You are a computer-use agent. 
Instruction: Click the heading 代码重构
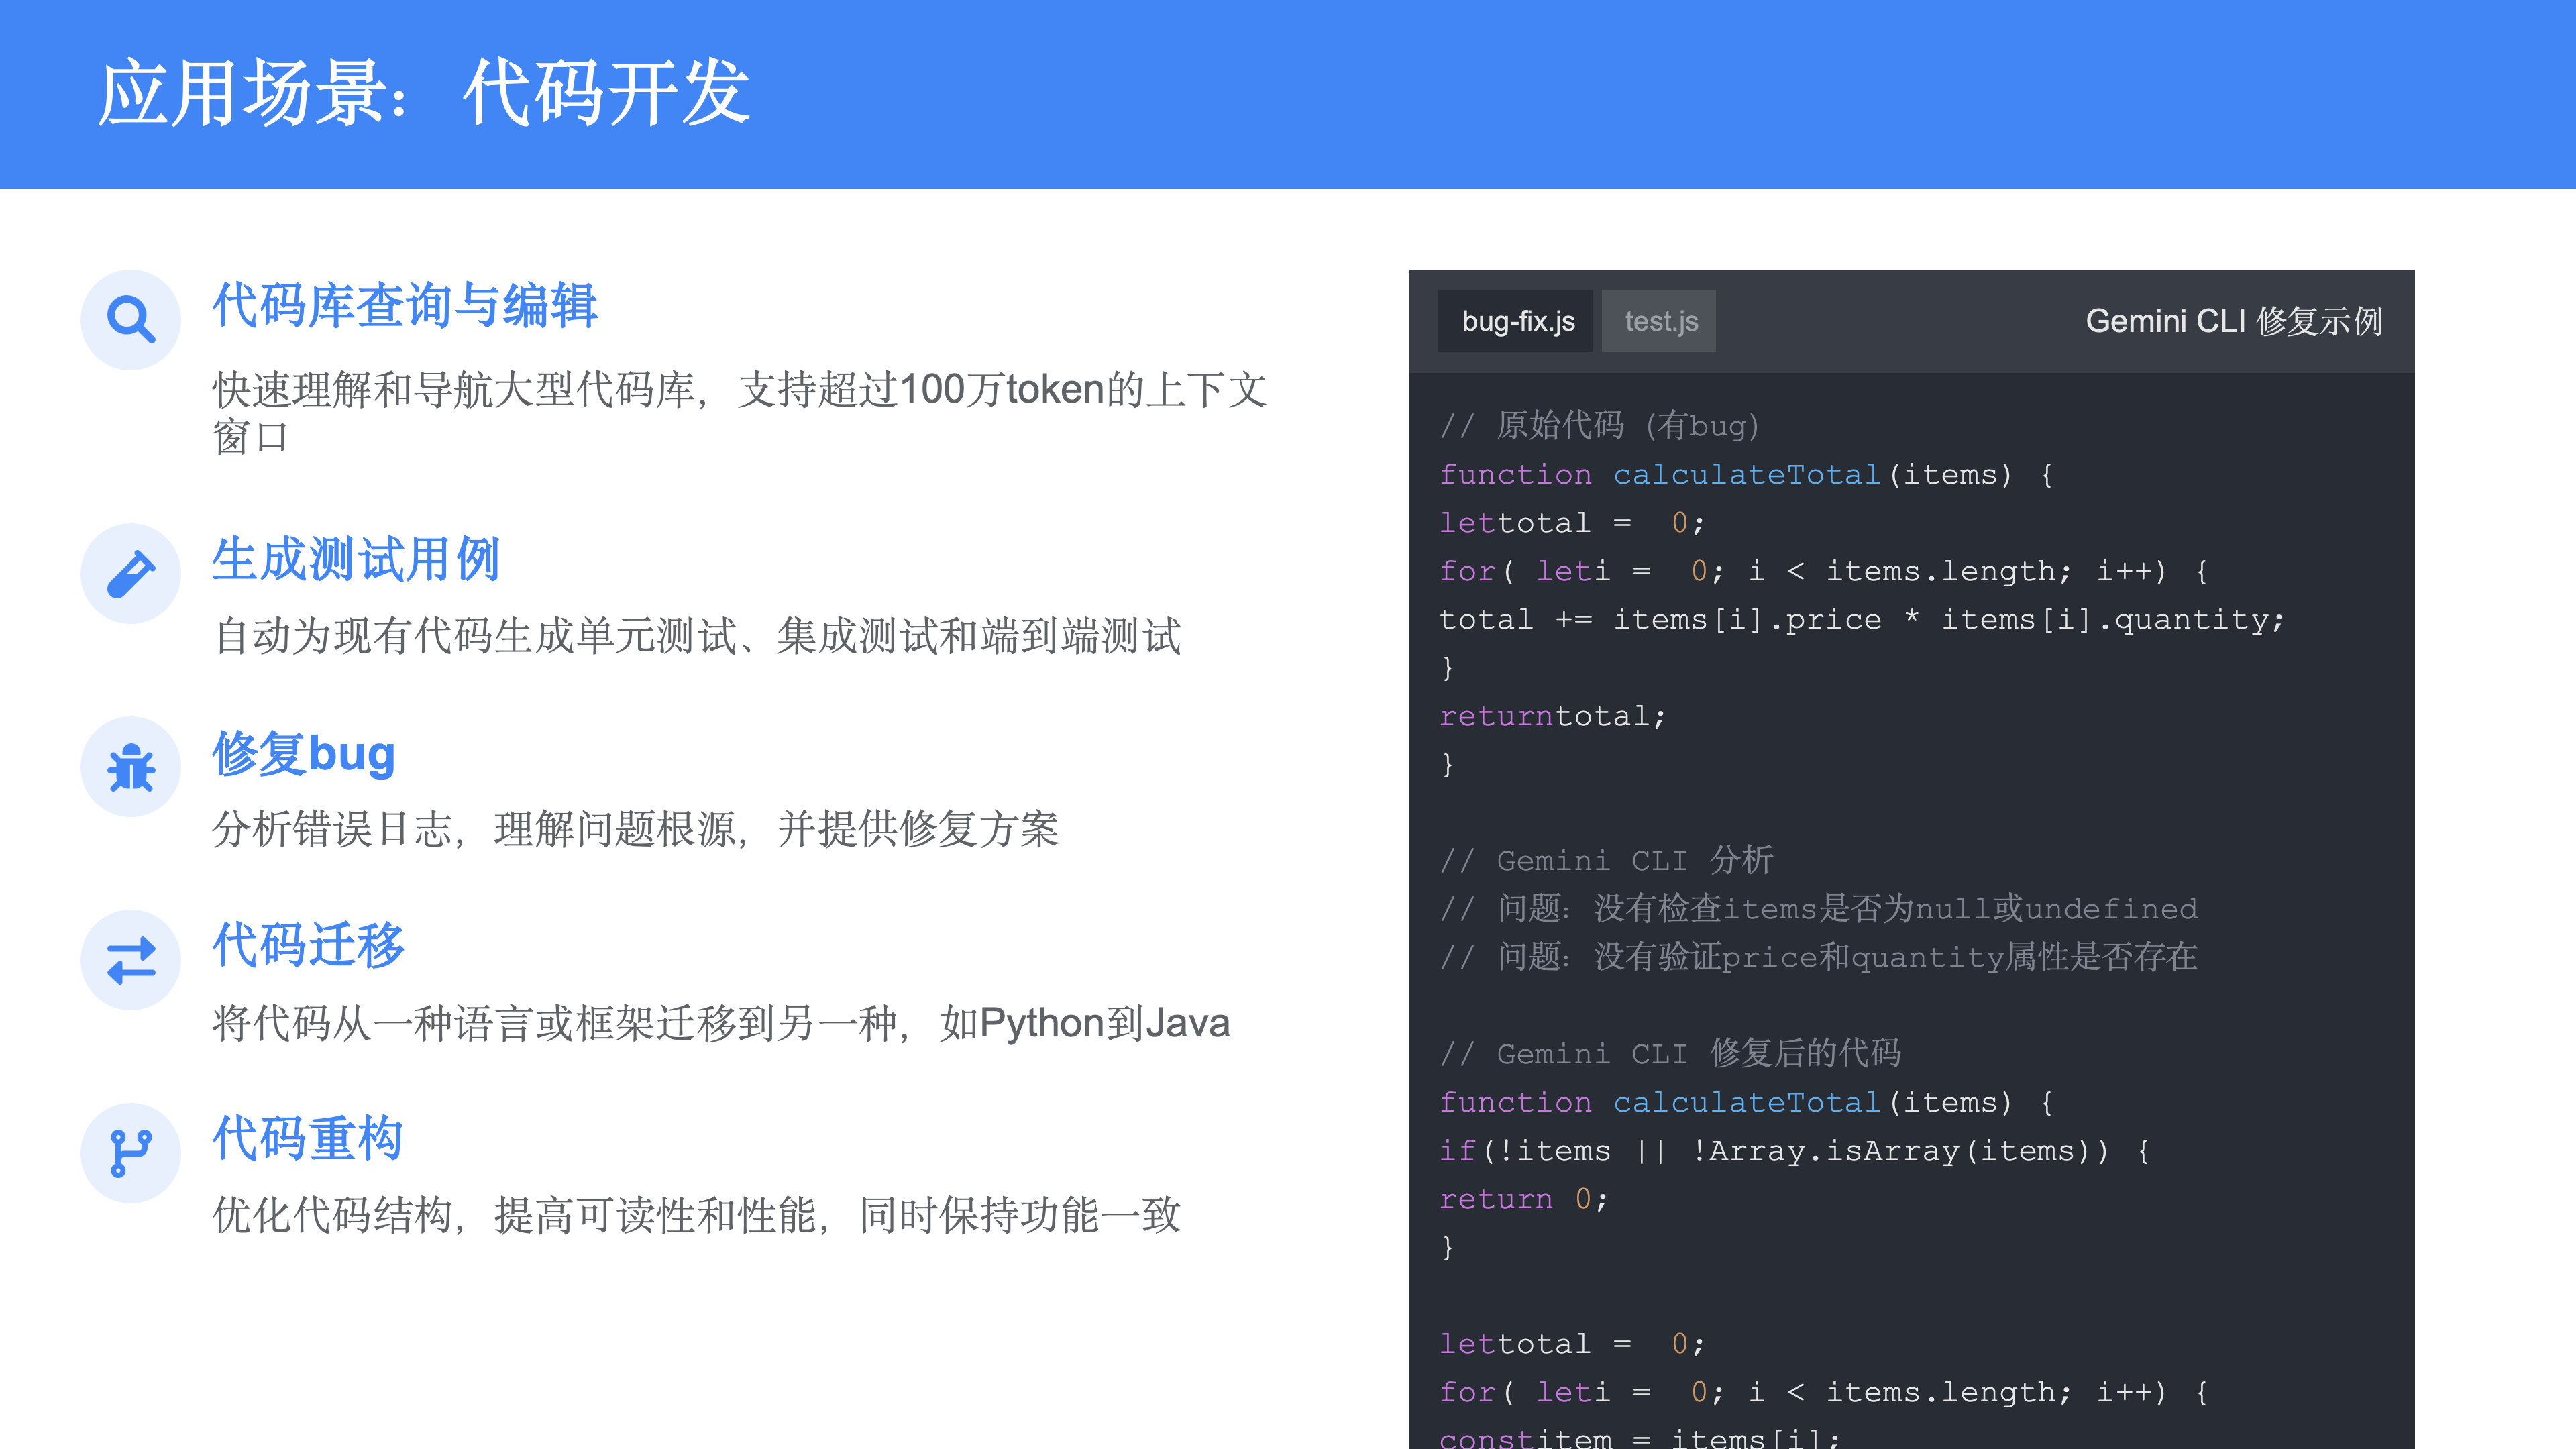coord(308,1139)
